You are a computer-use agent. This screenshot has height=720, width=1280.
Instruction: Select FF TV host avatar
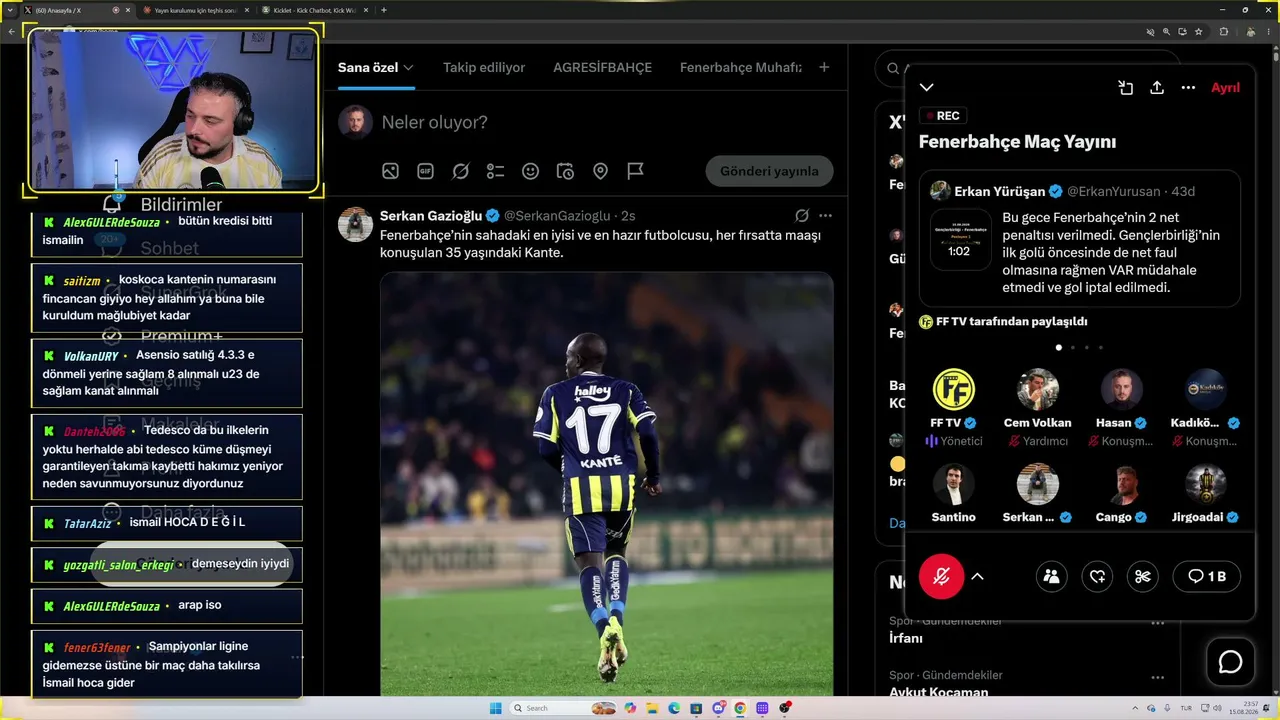953,389
